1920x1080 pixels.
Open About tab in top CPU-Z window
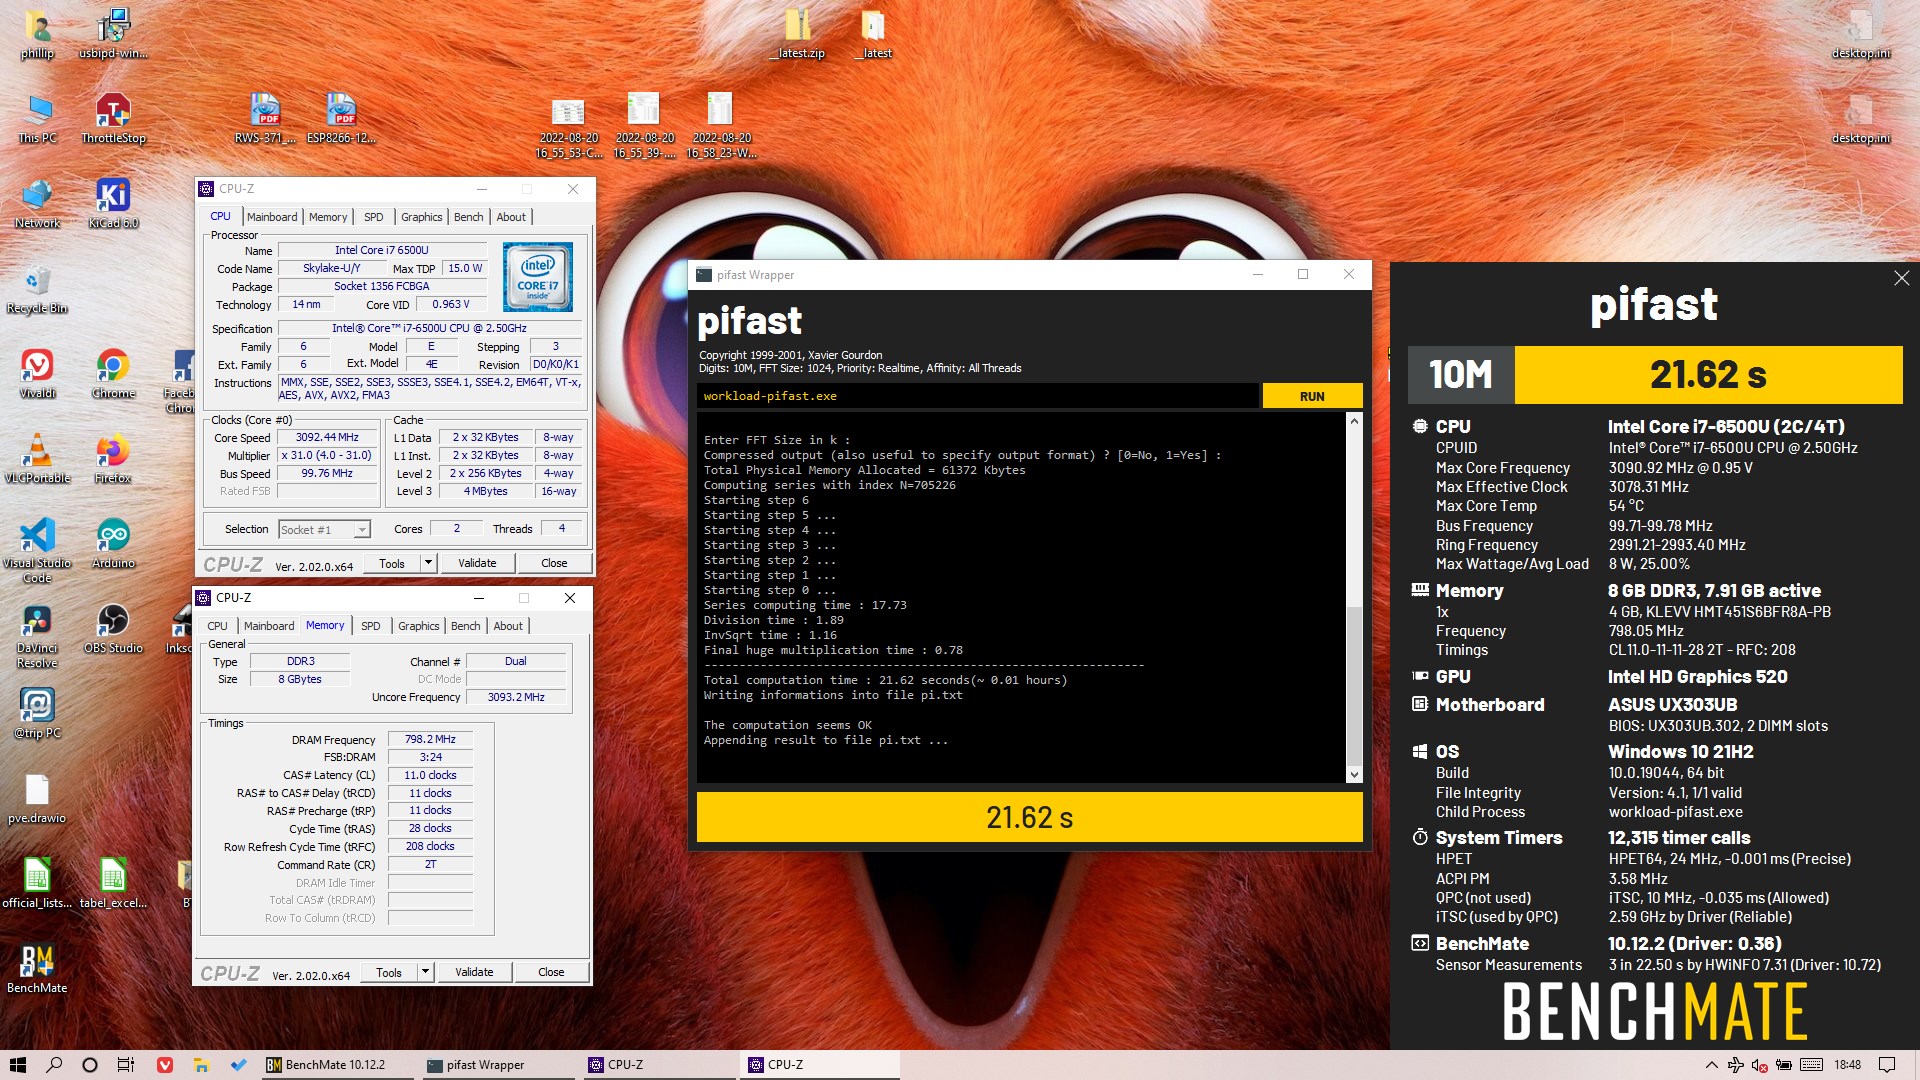coord(511,217)
